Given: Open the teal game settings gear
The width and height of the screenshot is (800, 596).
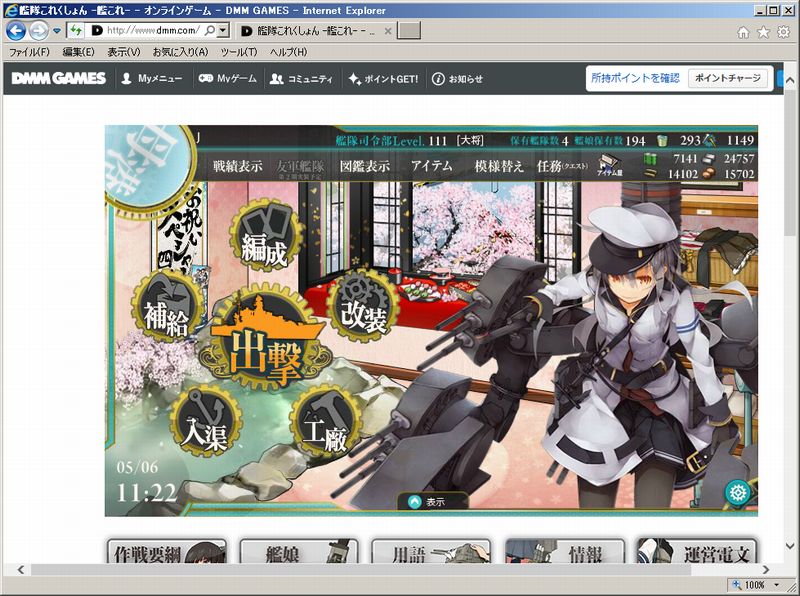Looking at the screenshot, I should point(738,492).
